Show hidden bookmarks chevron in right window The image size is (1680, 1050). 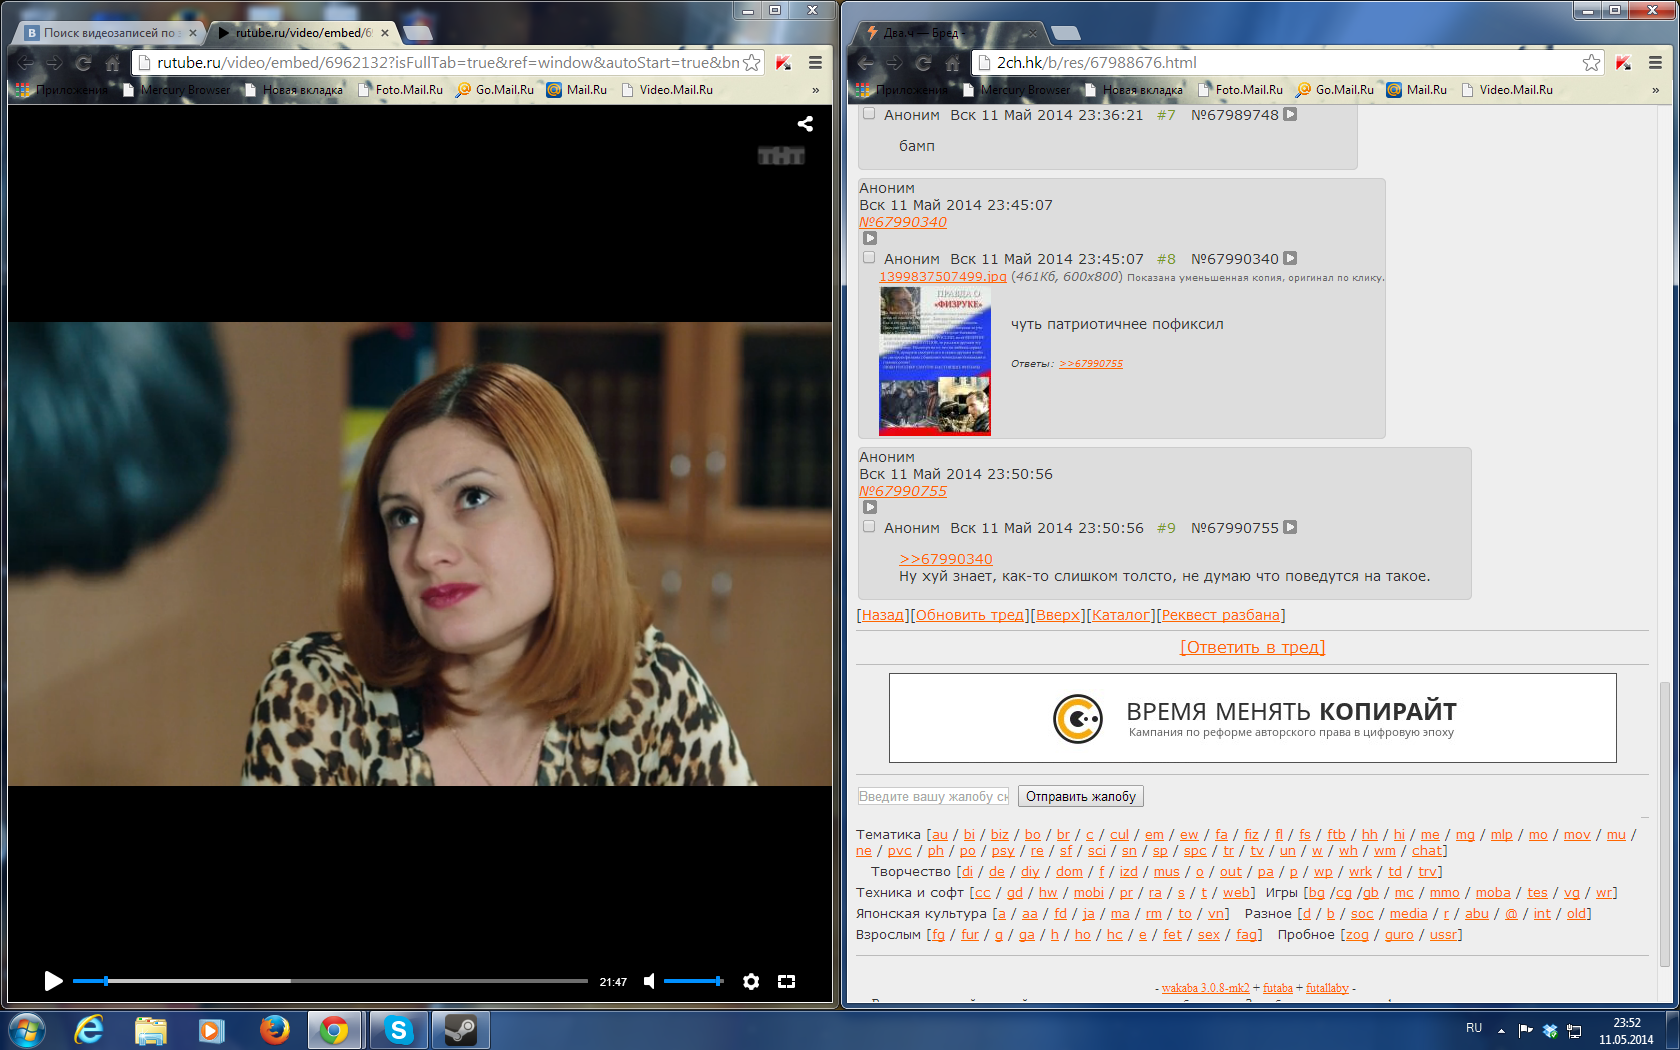point(1656,90)
